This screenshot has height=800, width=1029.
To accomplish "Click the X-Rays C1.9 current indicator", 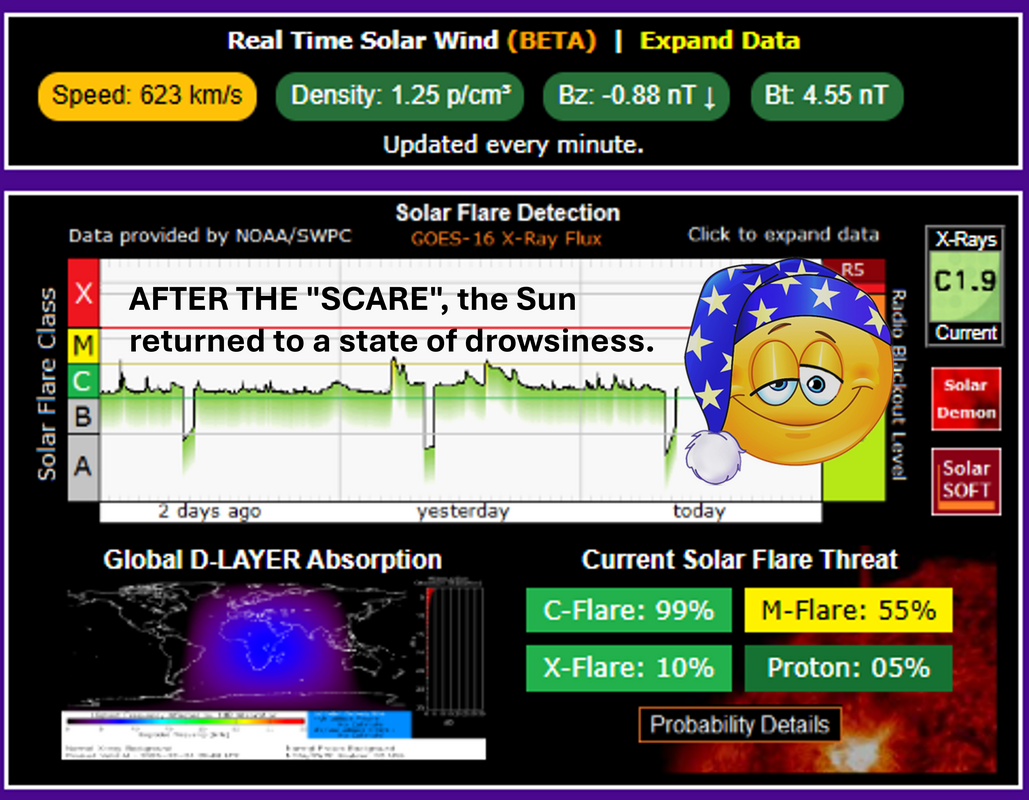I will 964,286.
